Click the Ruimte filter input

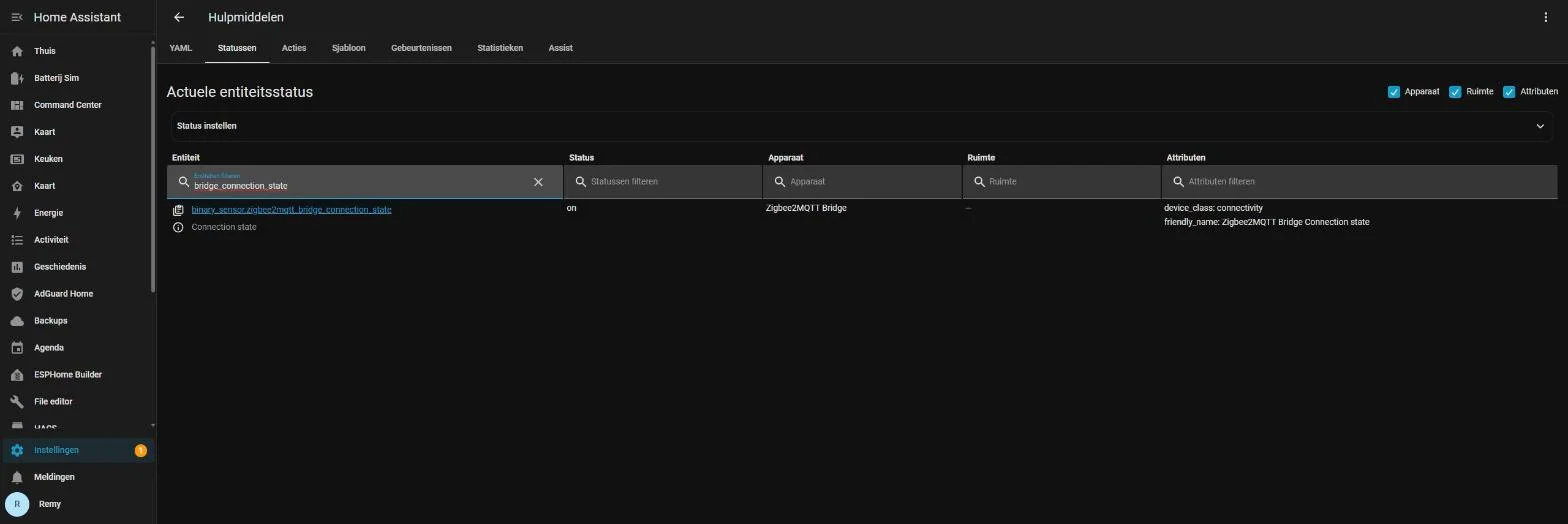coord(1062,182)
